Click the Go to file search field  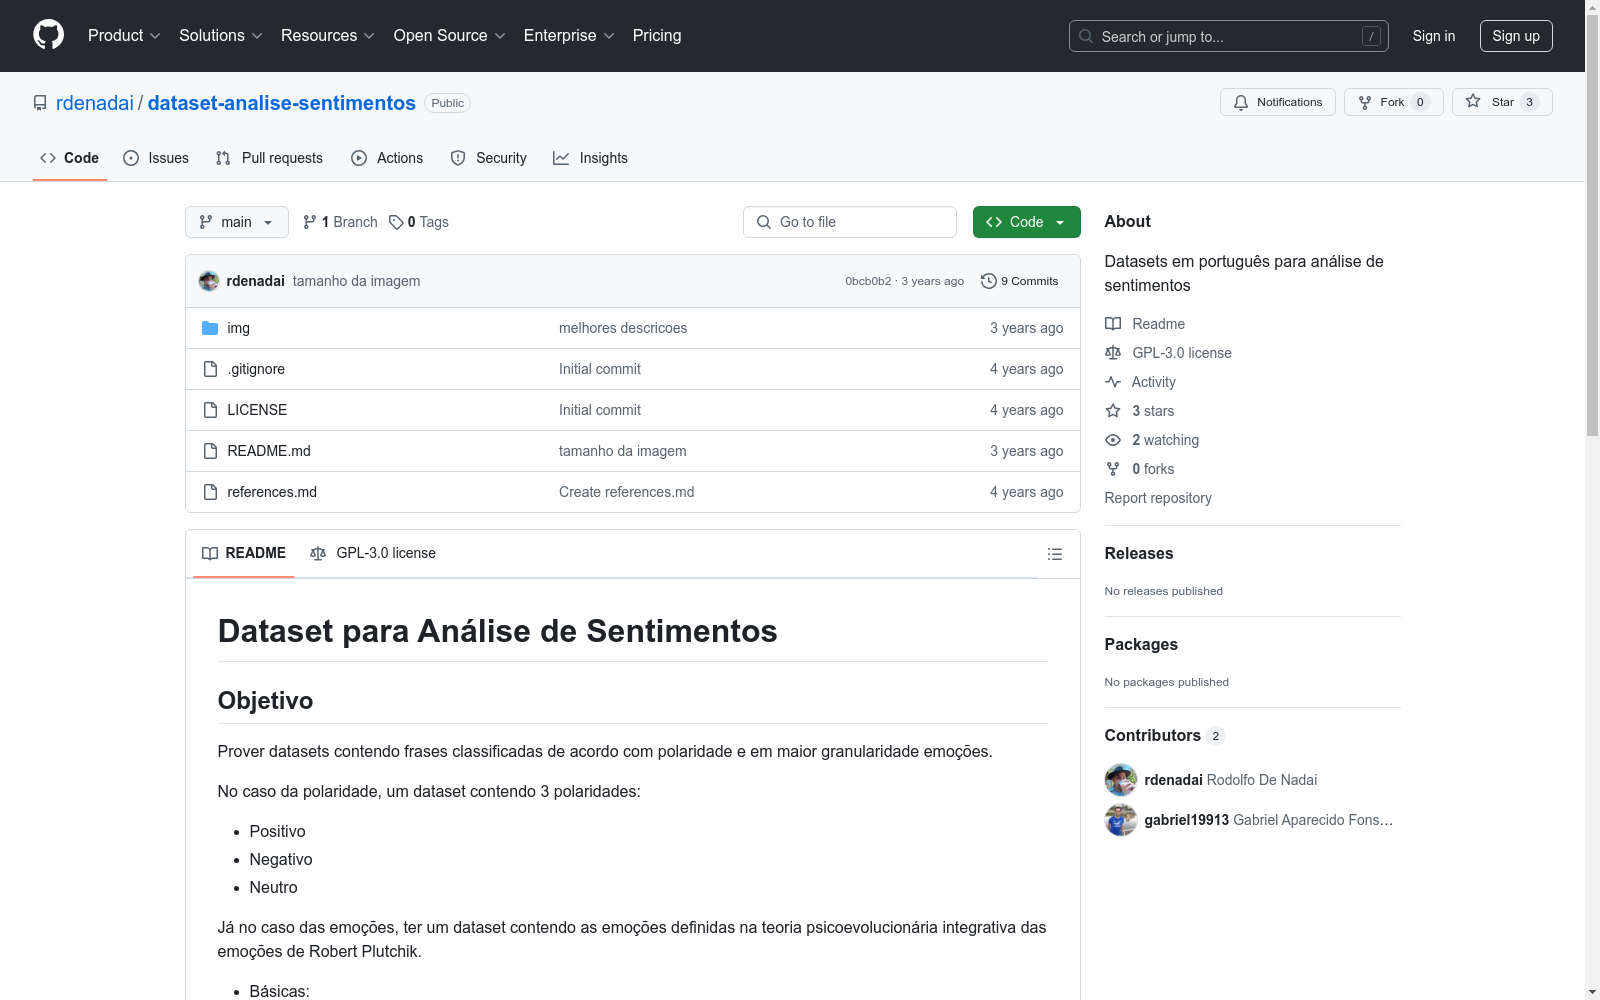(x=850, y=222)
